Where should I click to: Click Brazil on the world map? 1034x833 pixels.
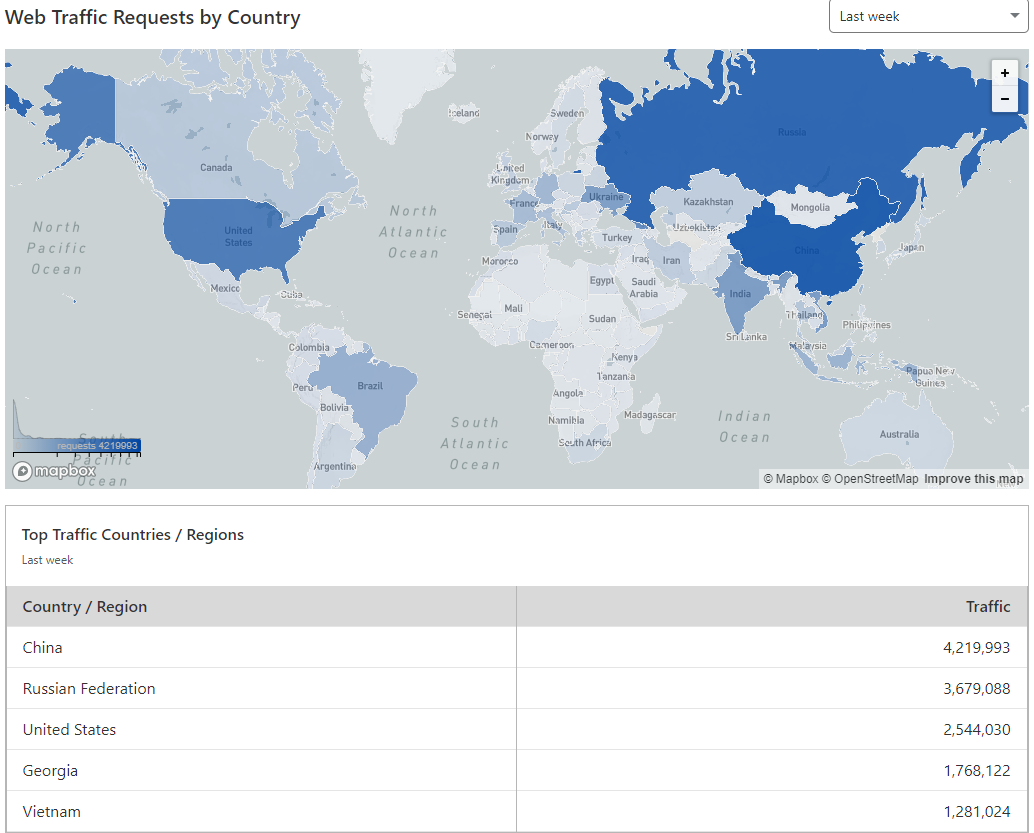(368, 385)
